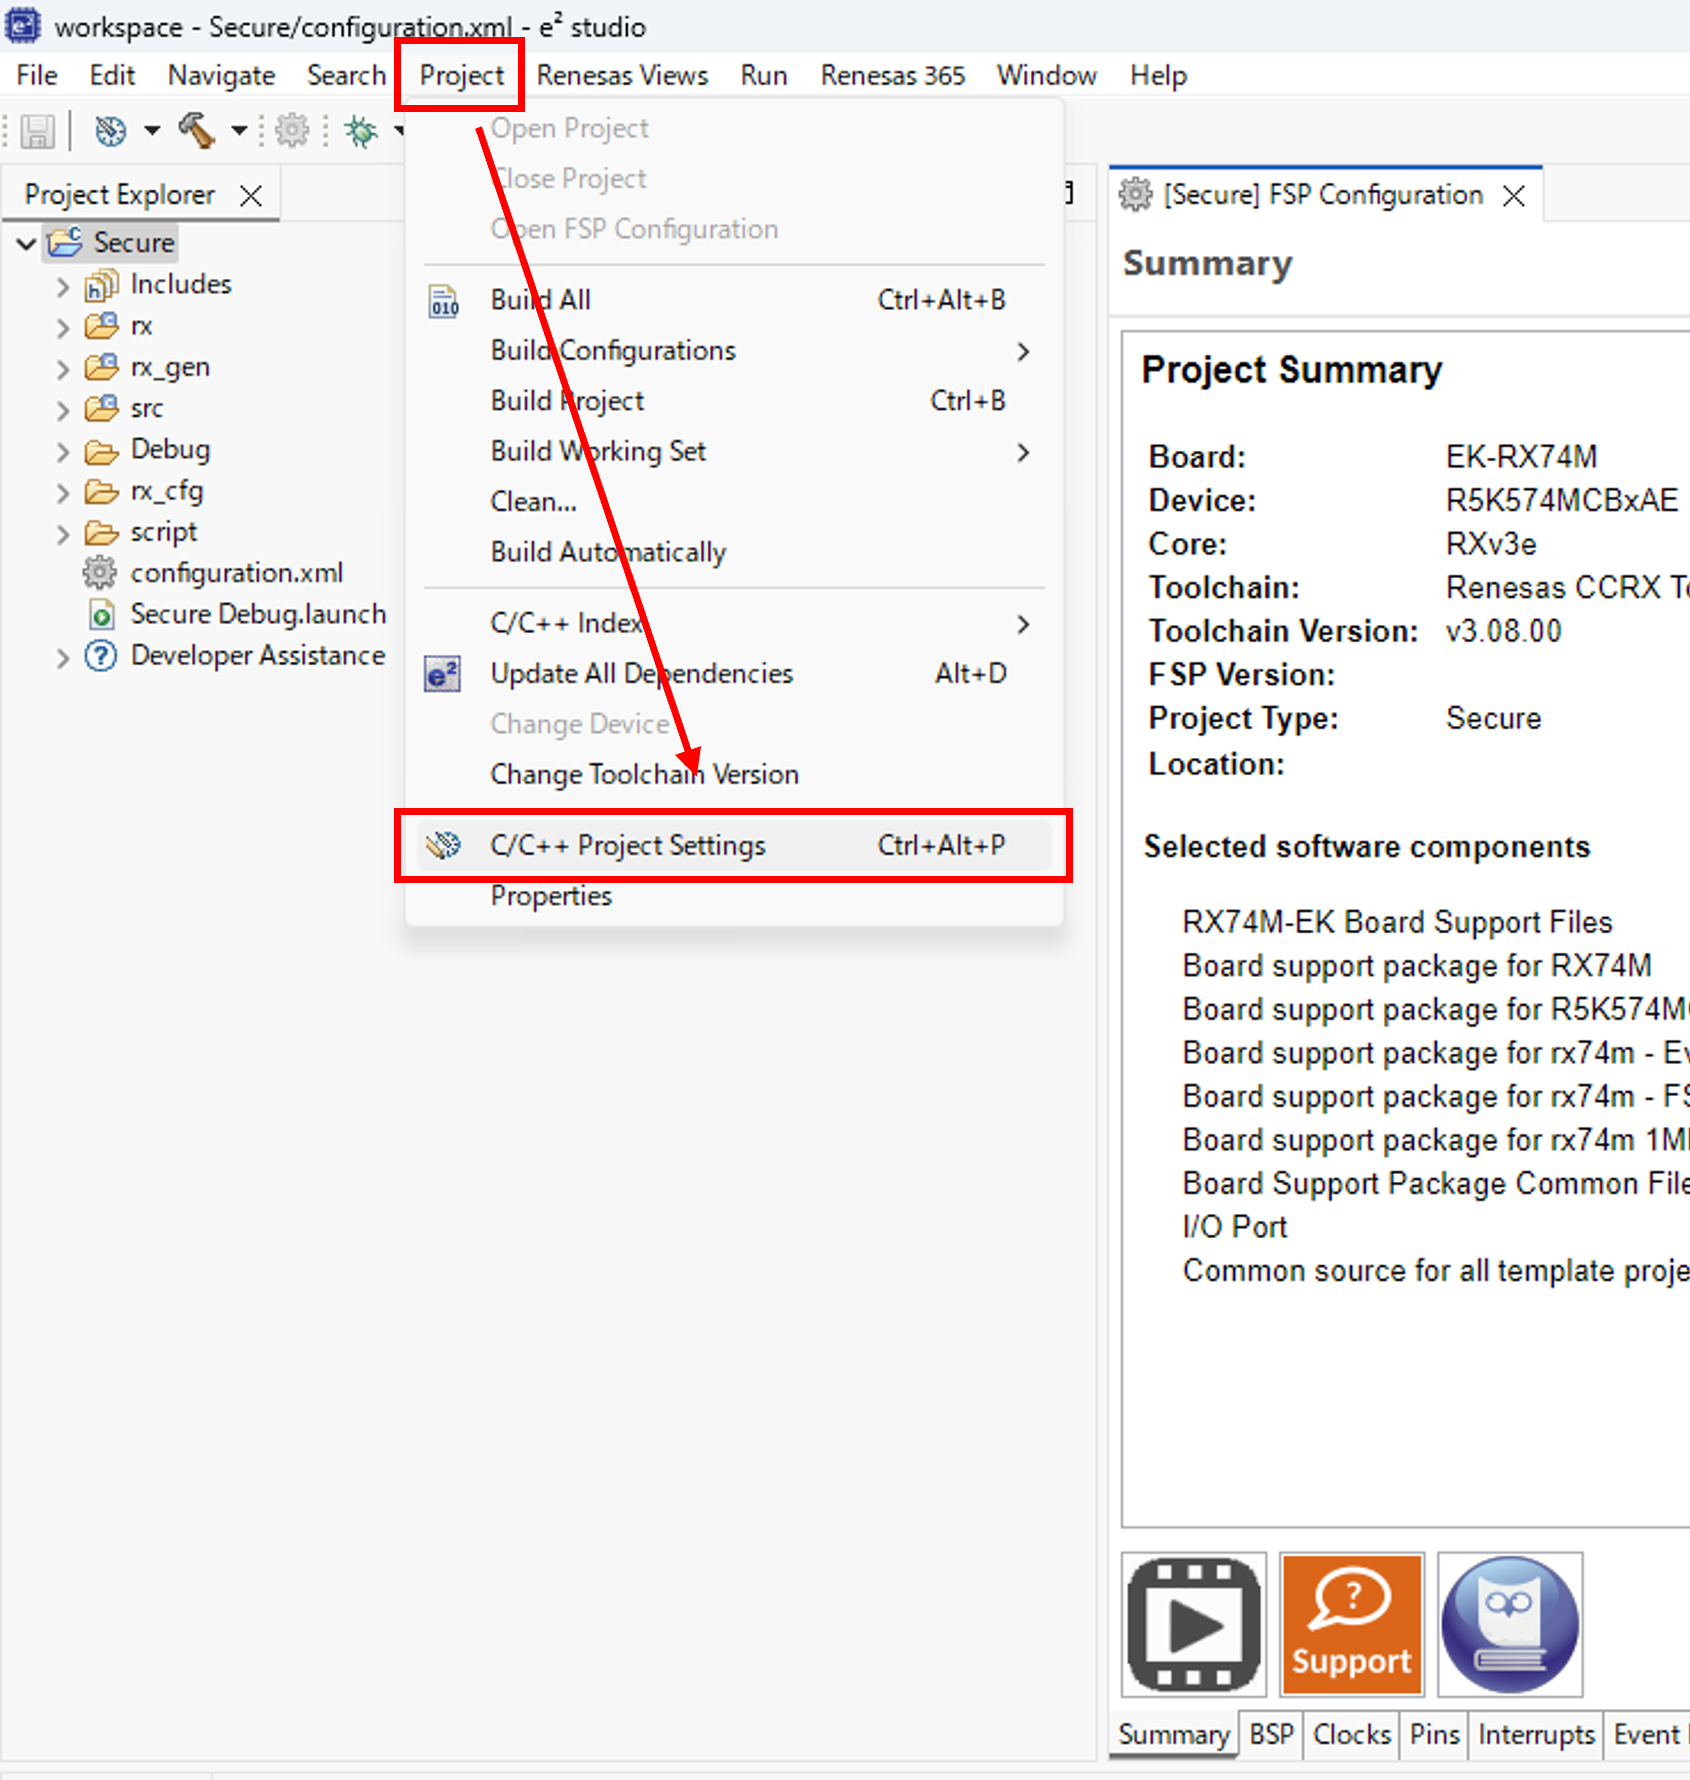The image size is (1690, 1780).
Task: Select Build Project menu entry
Action: click(x=735, y=401)
